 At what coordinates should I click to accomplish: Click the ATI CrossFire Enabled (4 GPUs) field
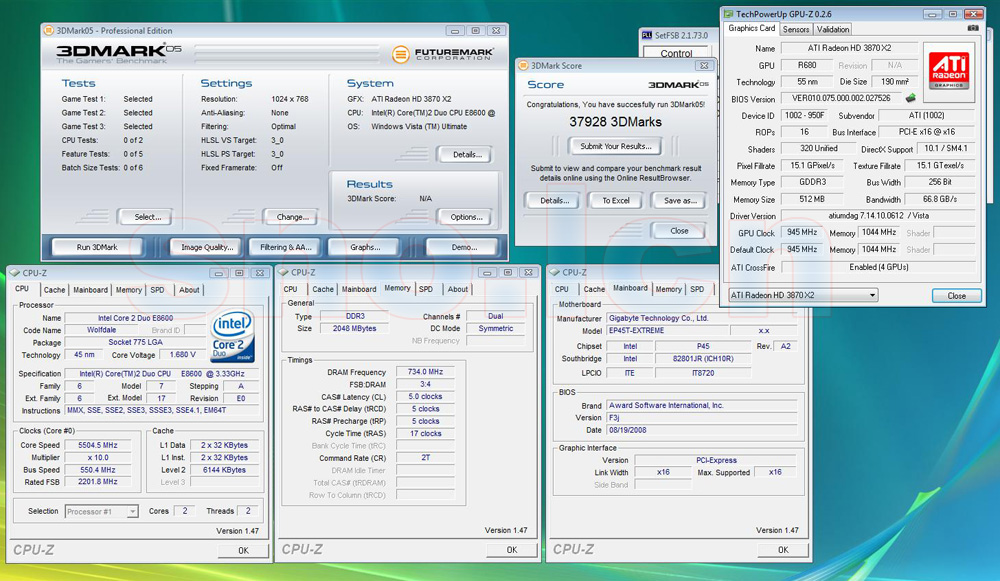(x=878, y=267)
